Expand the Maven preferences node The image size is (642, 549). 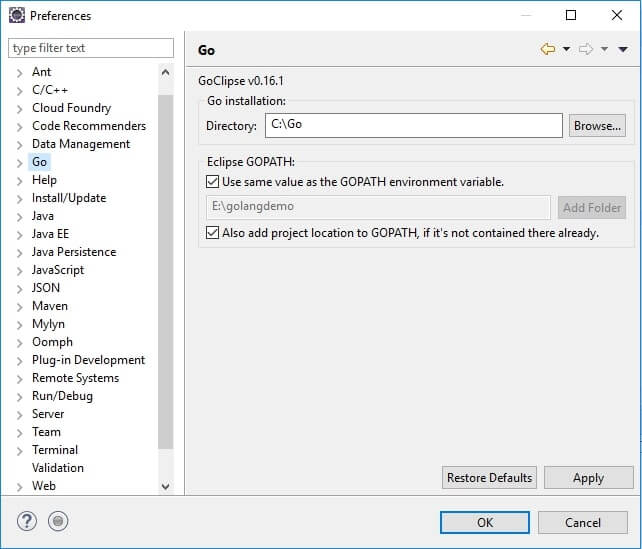(19, 306)
